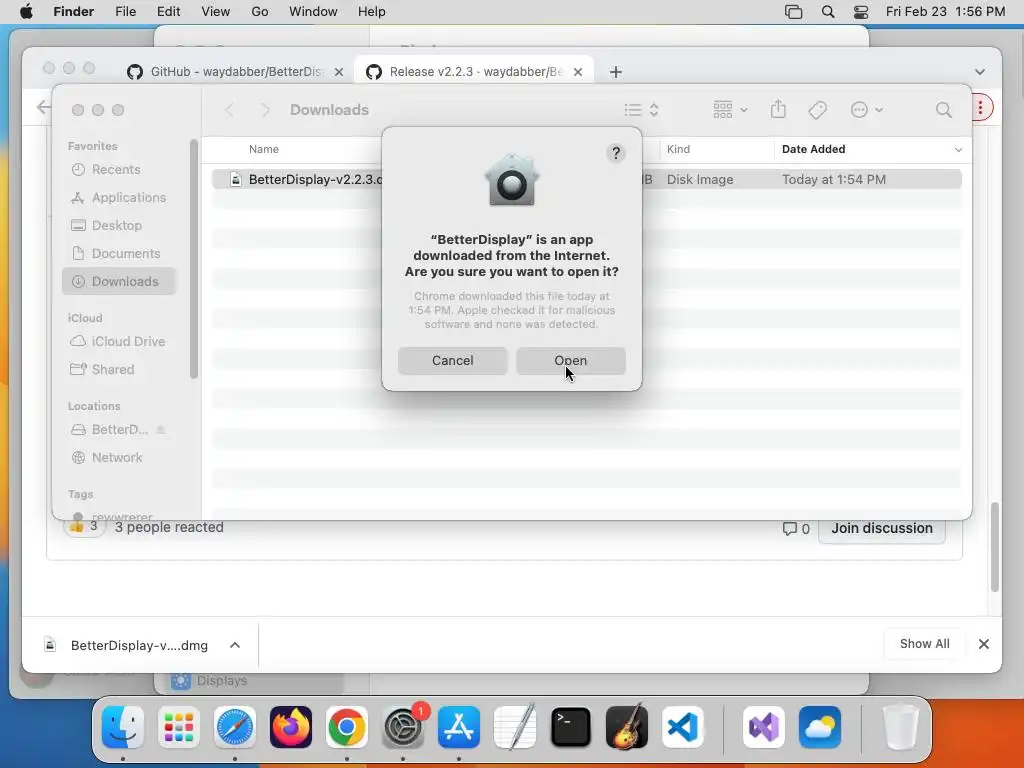Open the Finder menu

[x=73, y=12]
